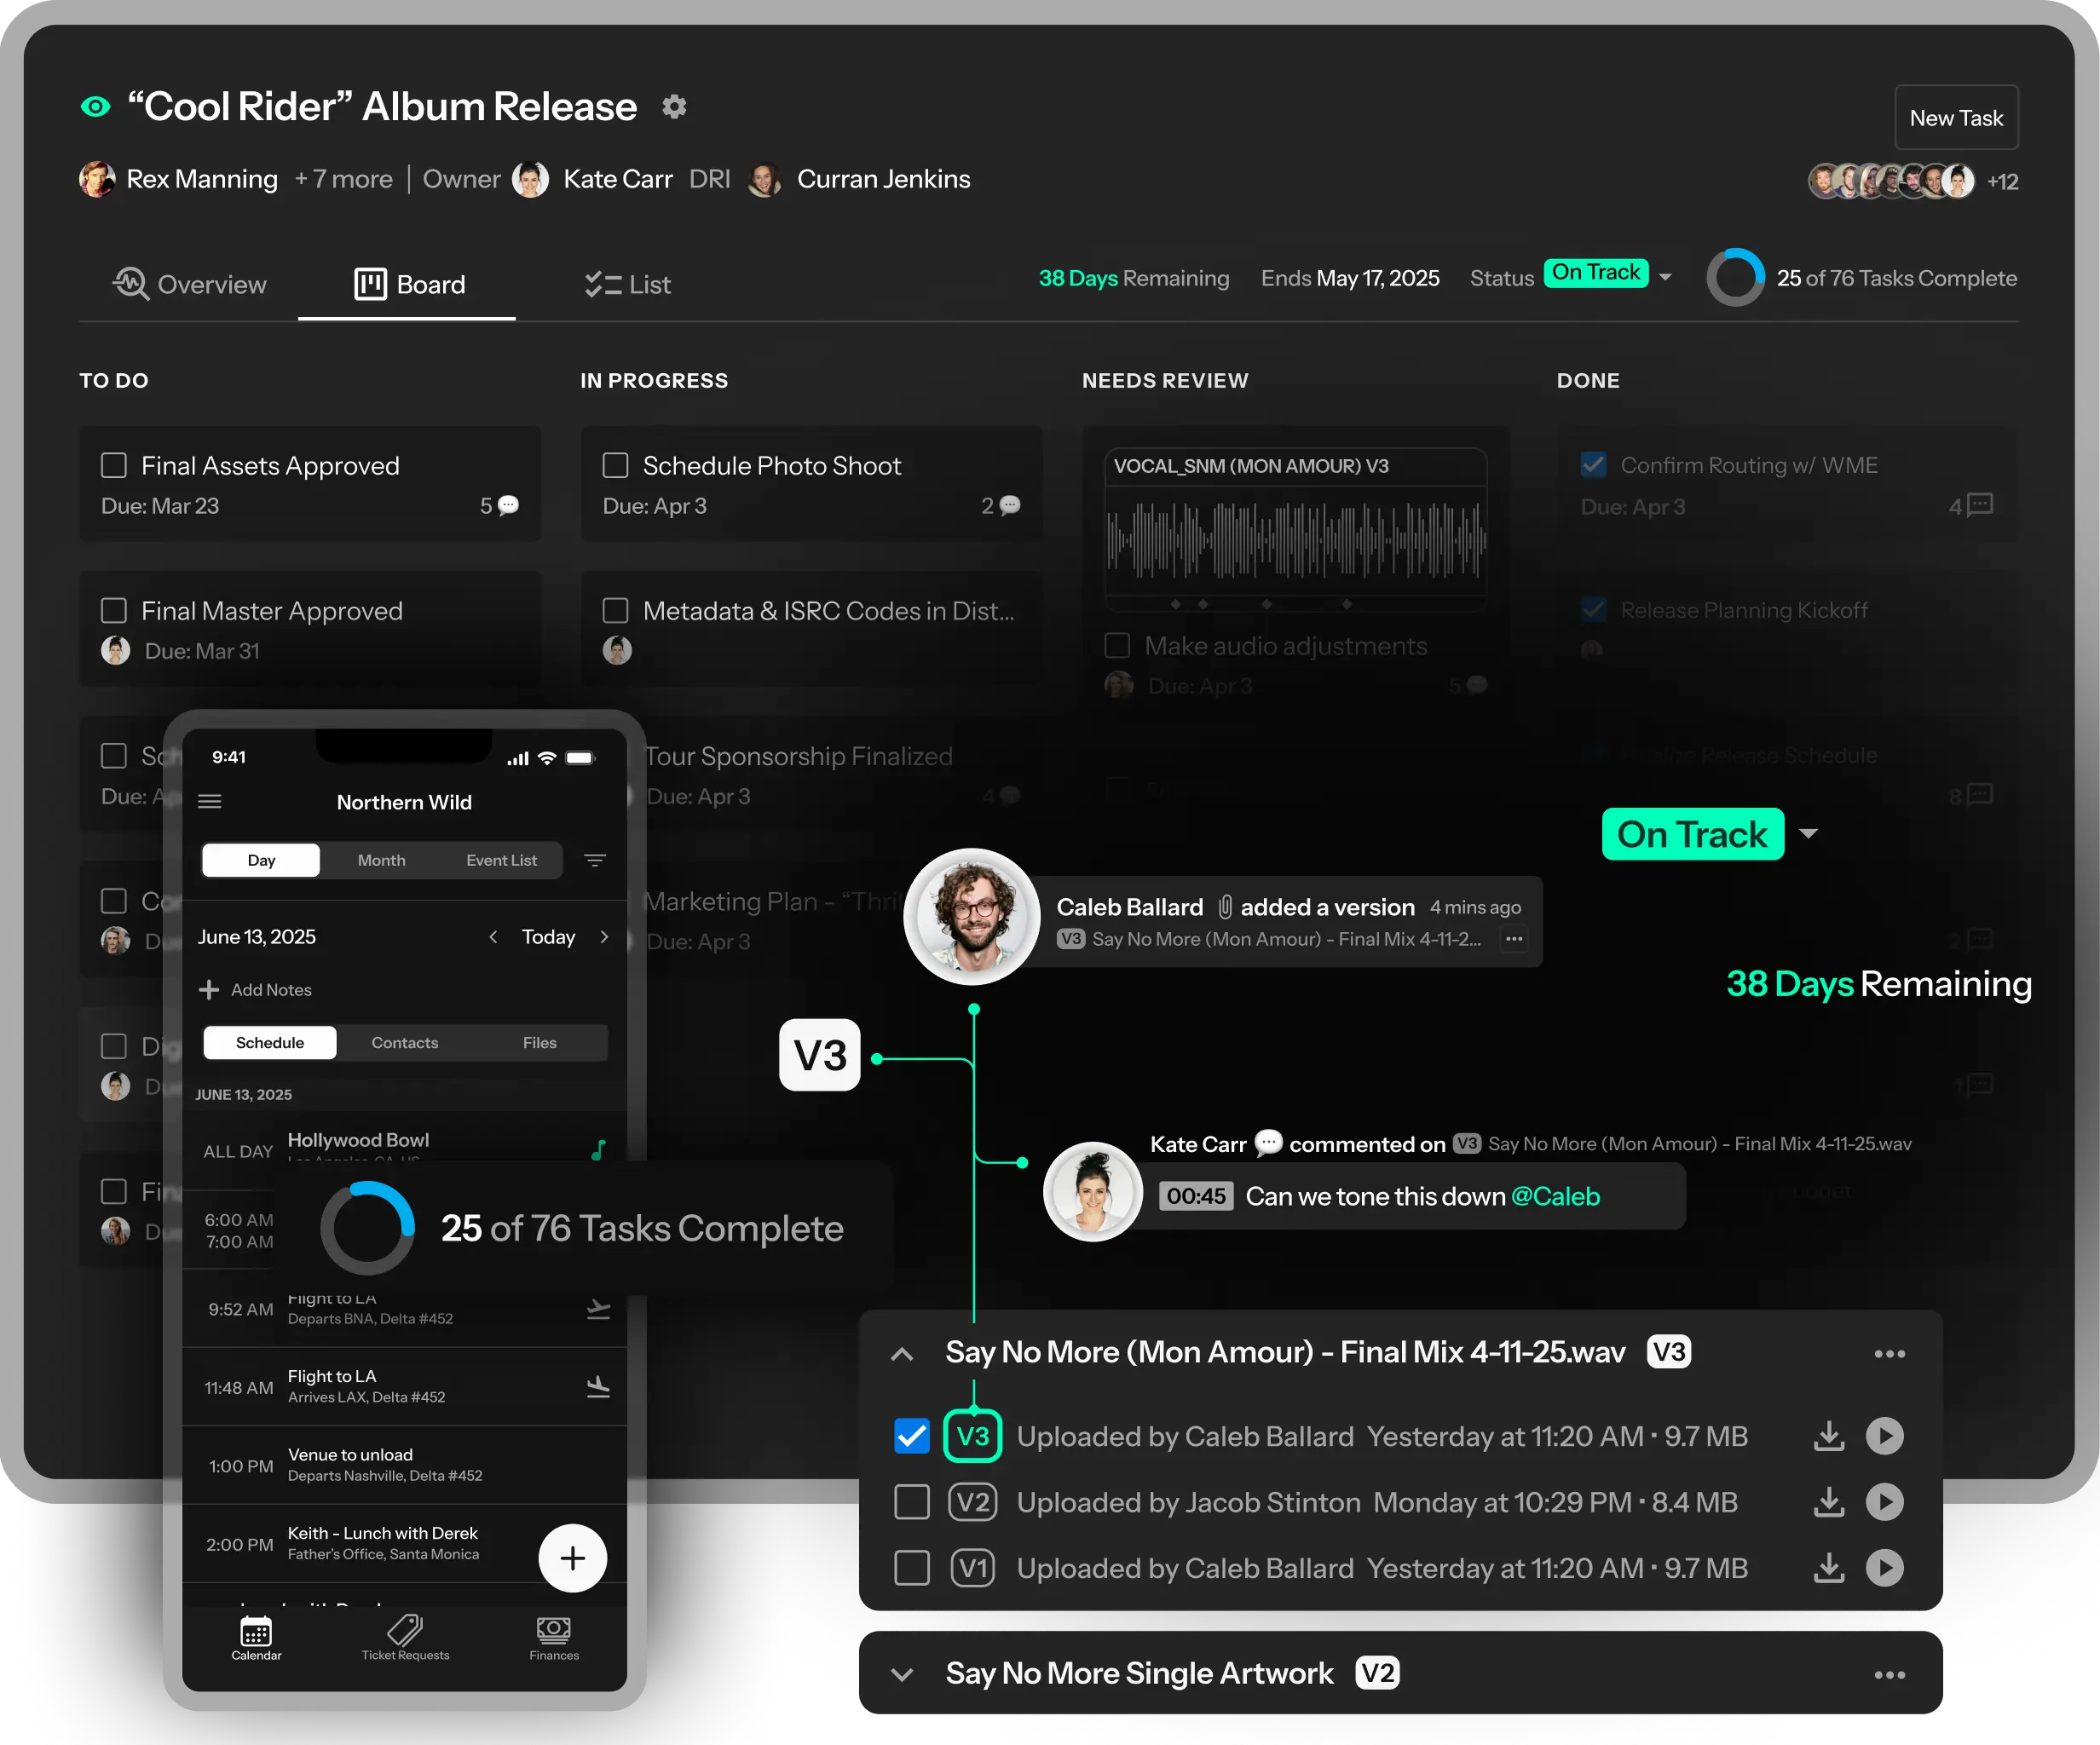Tap the phone filter icon
Screen dimensions: 2100x1745
pos(595,860)
